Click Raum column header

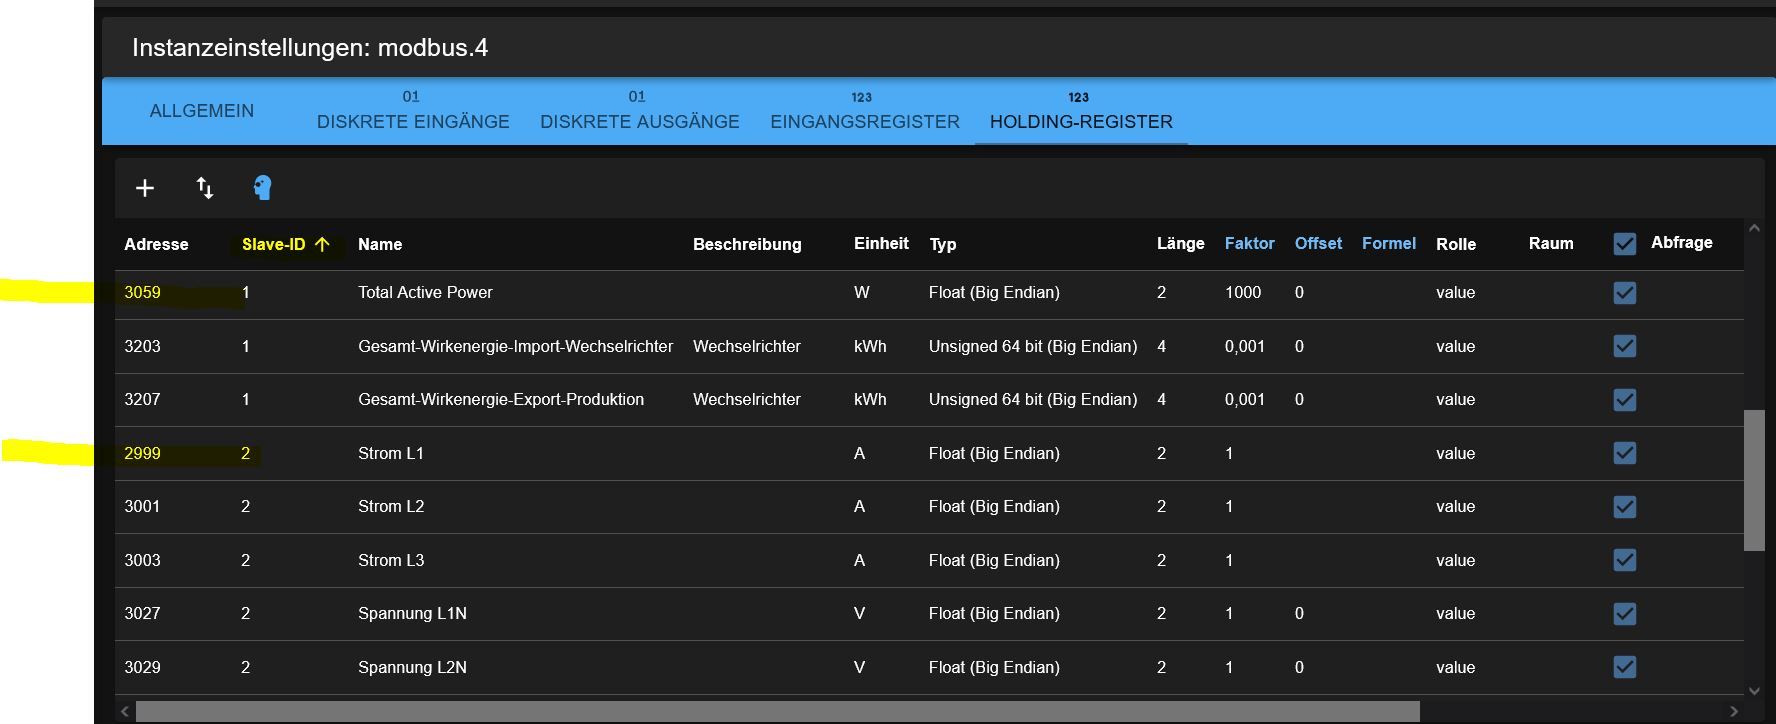pos(1551,243)
